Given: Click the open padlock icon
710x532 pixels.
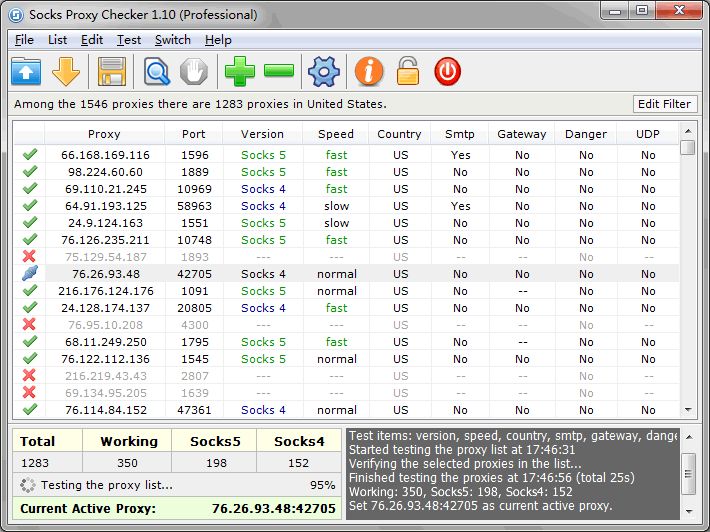Looking at the screenshot, I should (407, 71).
